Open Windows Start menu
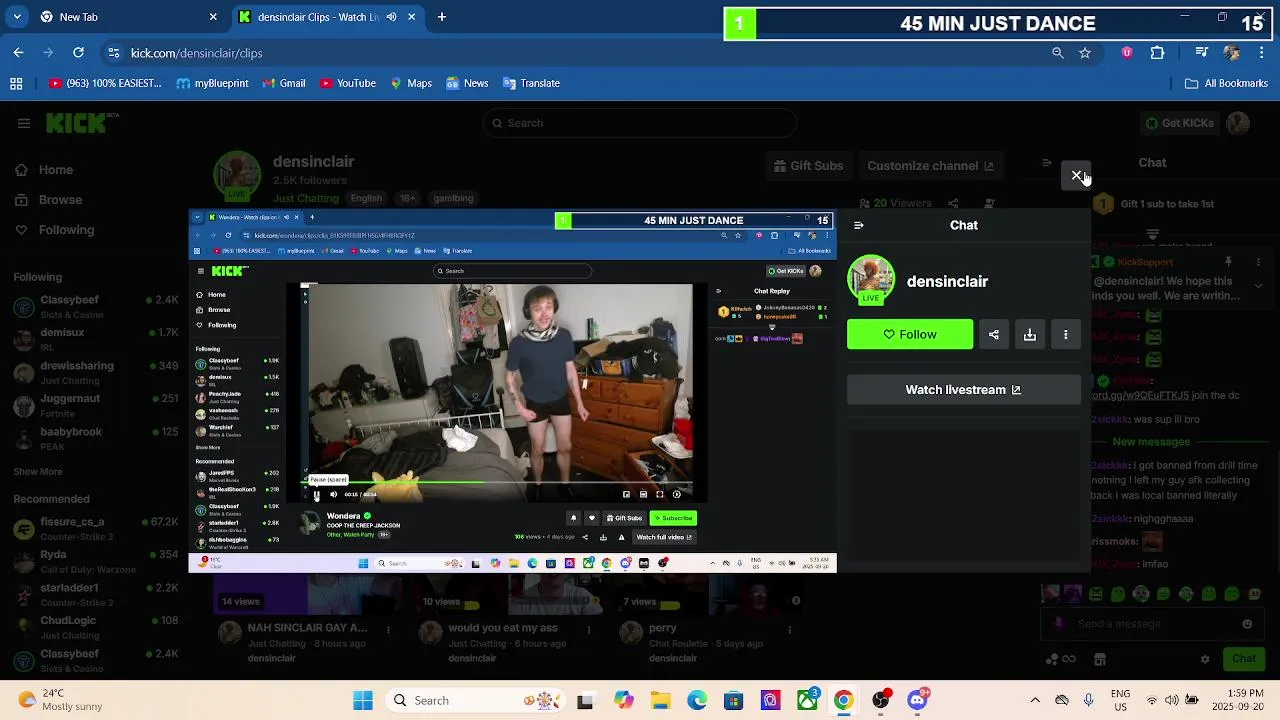The image size is (1280, 720). (363, 700)
